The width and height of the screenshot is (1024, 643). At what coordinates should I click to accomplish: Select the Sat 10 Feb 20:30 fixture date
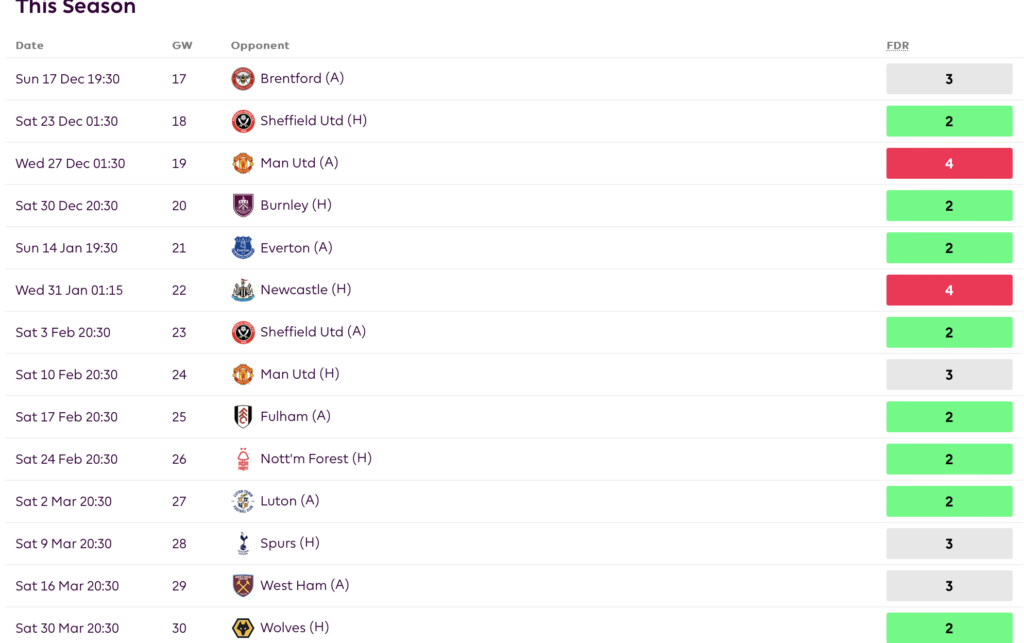[67, 375]
